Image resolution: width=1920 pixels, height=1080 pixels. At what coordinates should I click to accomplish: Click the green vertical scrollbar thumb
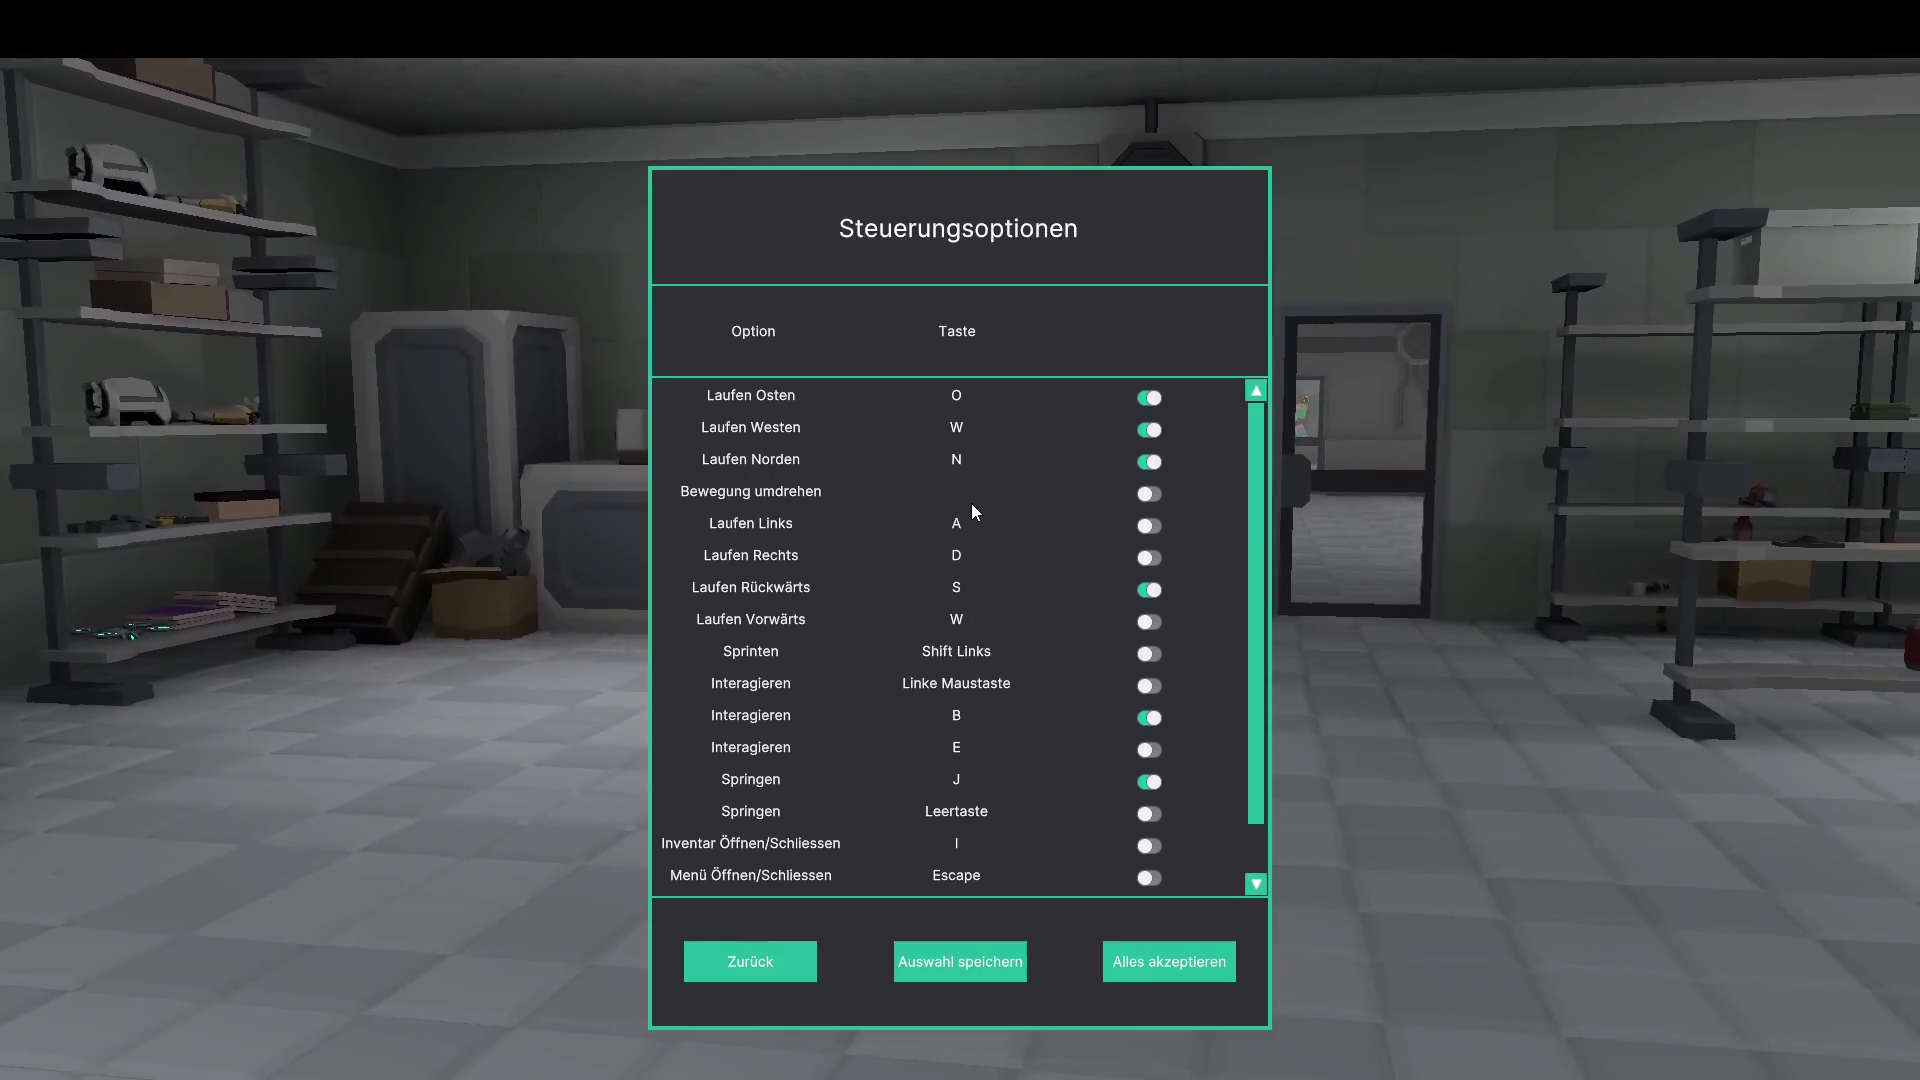coord(1256,612)
